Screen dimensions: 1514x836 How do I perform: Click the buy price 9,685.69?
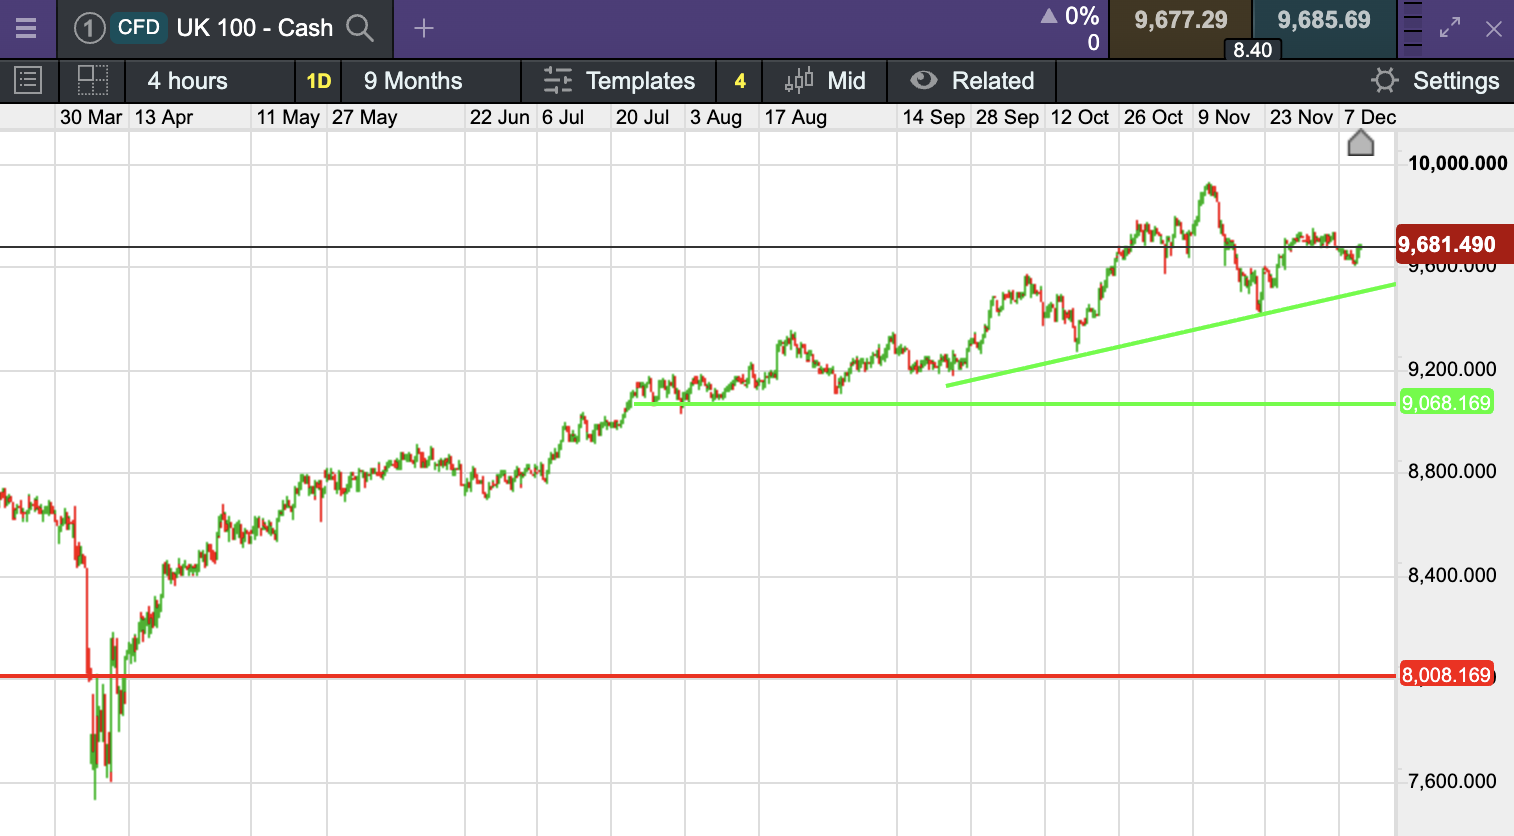click(1324, 20)
